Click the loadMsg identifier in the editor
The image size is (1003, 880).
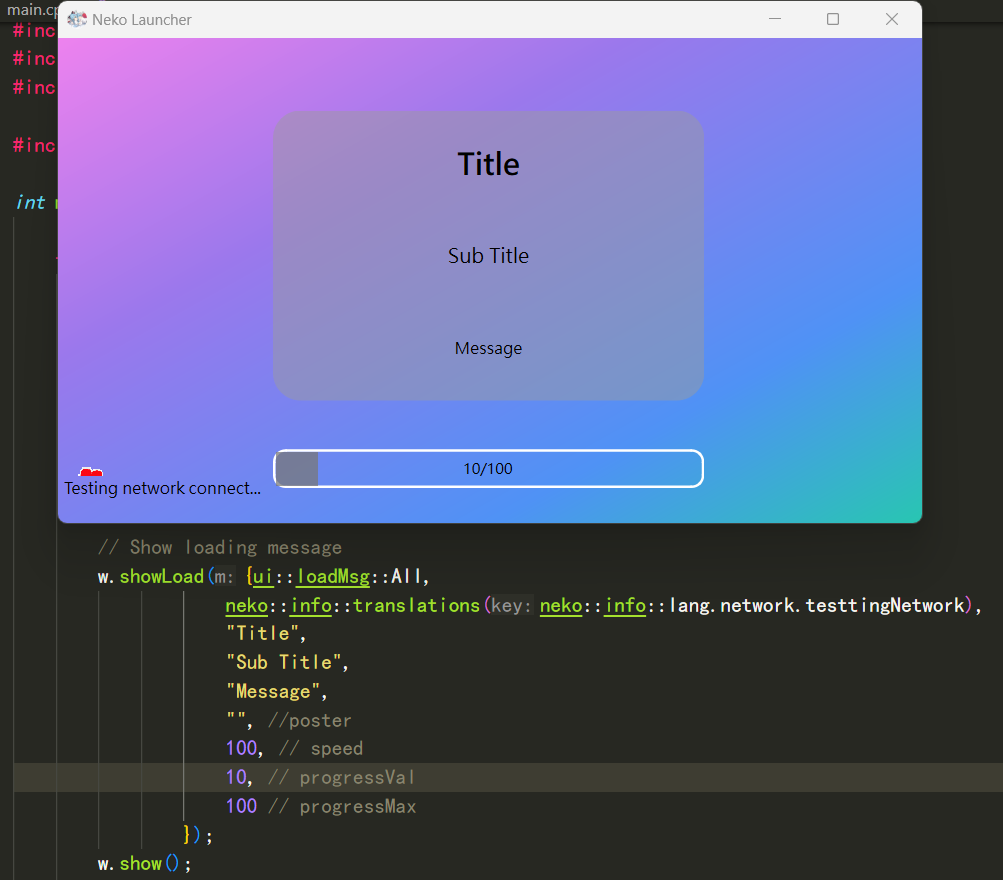click(x=333, y=576)
